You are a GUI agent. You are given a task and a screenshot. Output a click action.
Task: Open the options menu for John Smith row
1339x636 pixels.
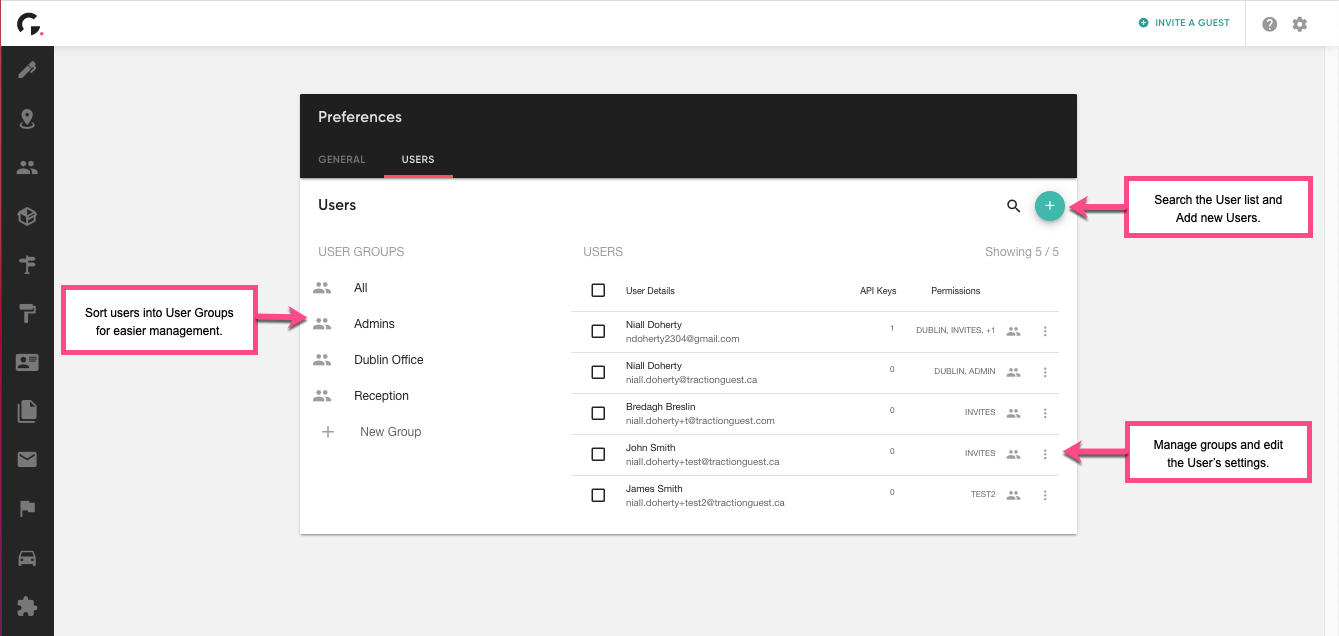point(1045,454)
